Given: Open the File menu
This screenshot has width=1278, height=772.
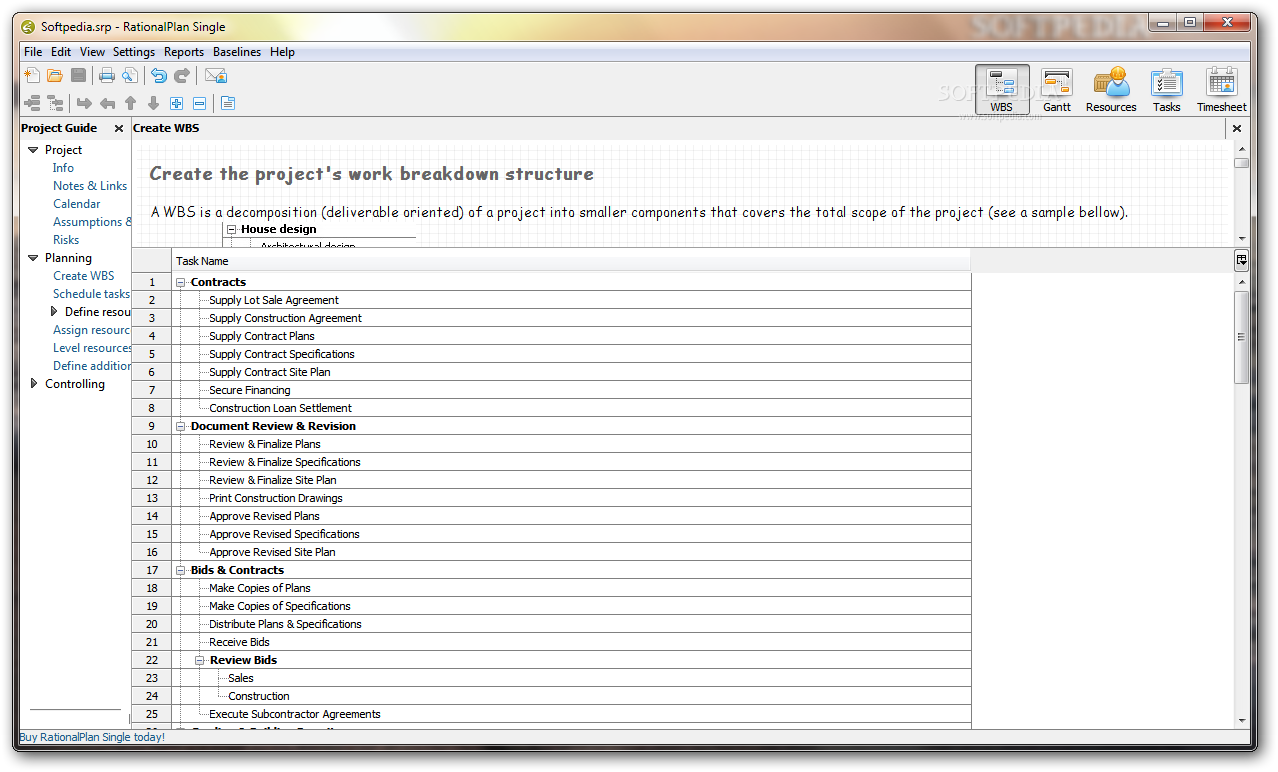Looking at the screenshot, I should pos(33,52).
